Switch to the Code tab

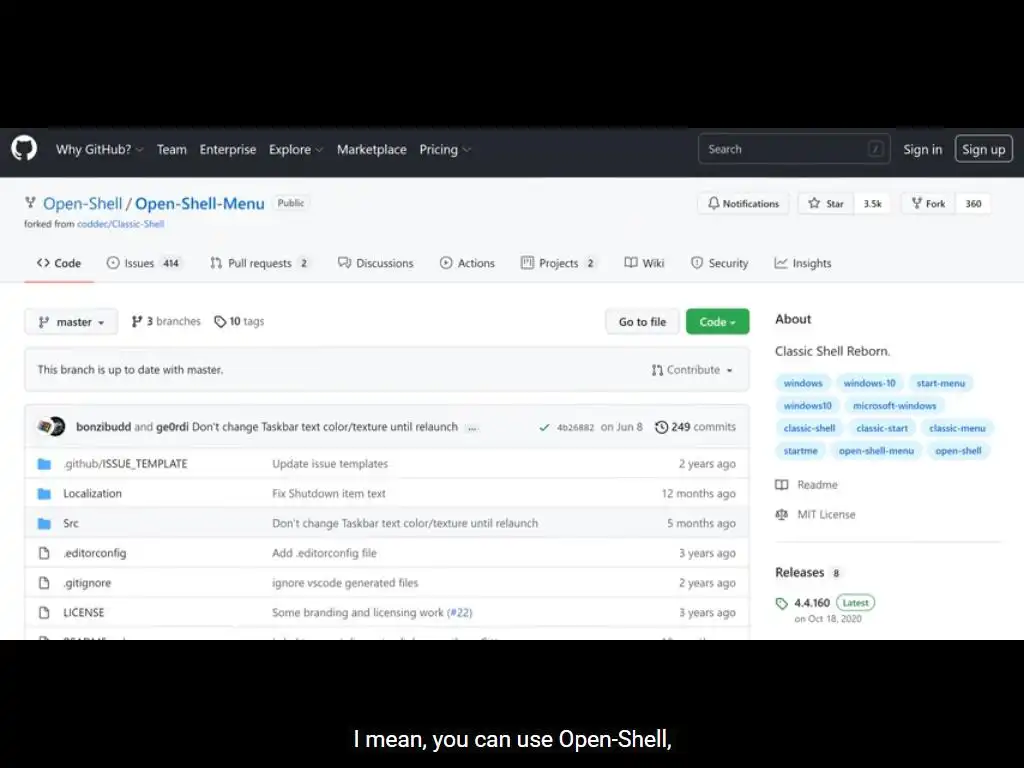point(59,263)
